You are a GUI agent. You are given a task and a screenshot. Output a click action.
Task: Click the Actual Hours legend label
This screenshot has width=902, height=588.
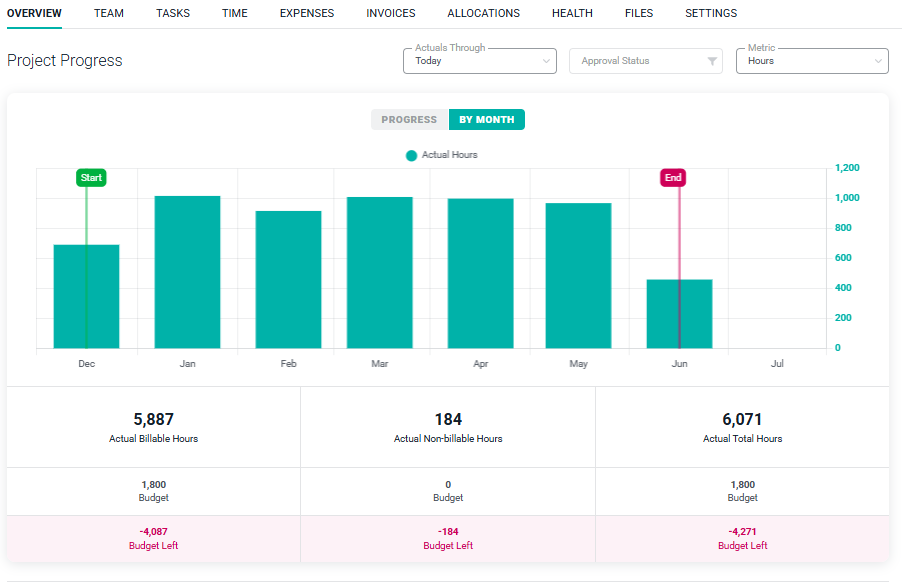pos(449,155)
